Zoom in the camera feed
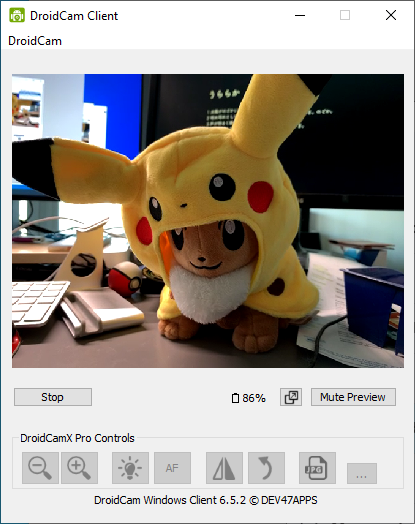Screen dimensions: 415x524 click(80, 468)
